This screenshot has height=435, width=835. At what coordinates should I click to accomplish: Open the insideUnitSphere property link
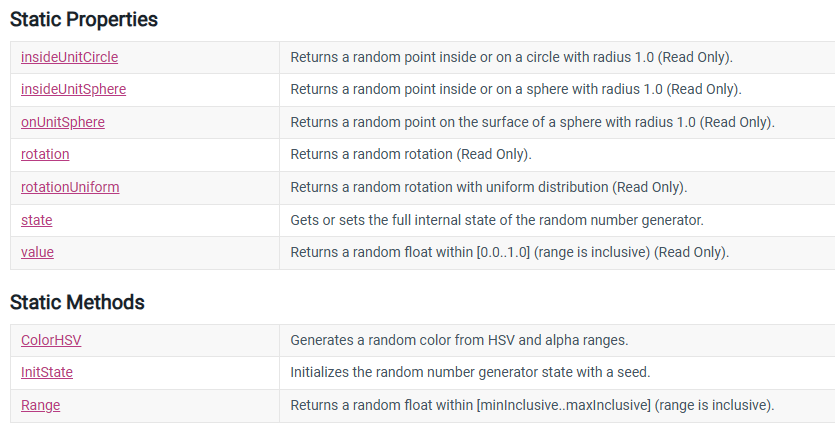(x=73, y=90)
